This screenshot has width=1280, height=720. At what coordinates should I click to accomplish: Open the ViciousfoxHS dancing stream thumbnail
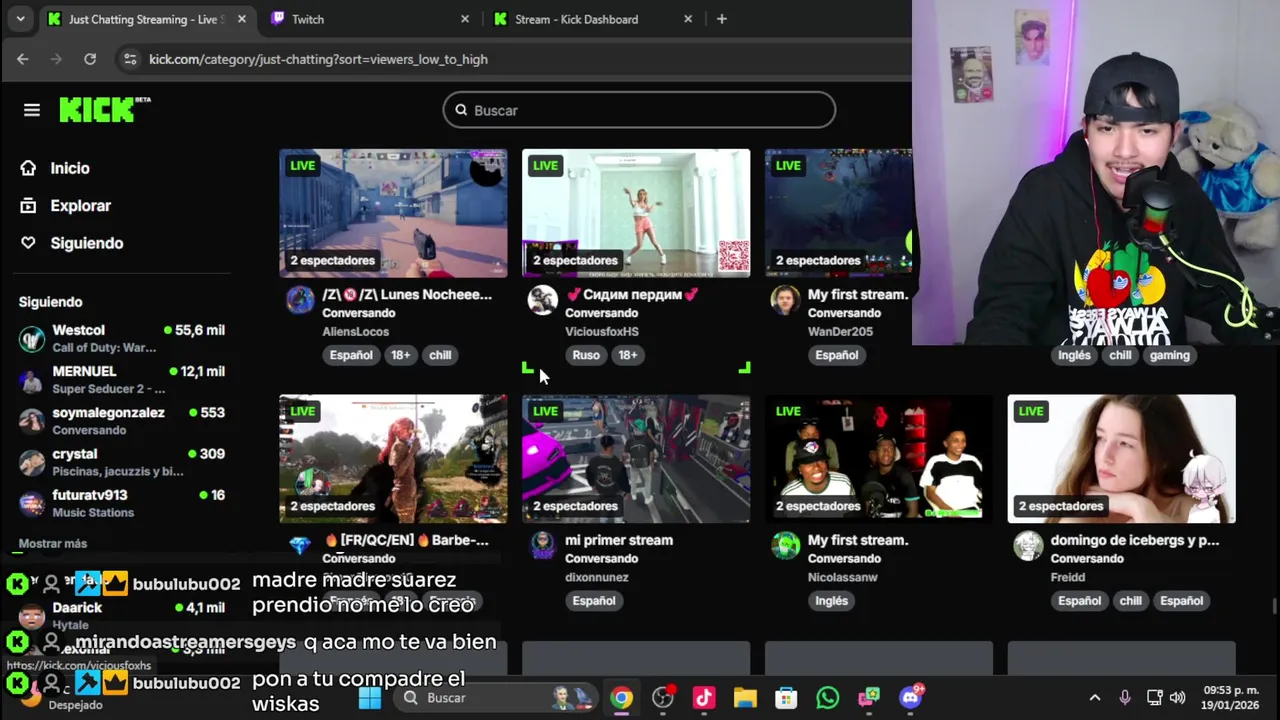point(636,213)
